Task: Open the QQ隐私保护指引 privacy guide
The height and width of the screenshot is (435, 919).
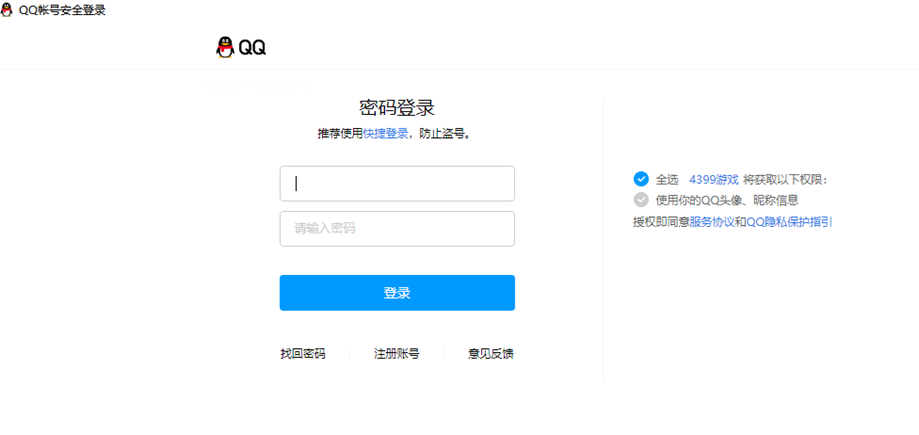Action: click(x=789, y=222)
